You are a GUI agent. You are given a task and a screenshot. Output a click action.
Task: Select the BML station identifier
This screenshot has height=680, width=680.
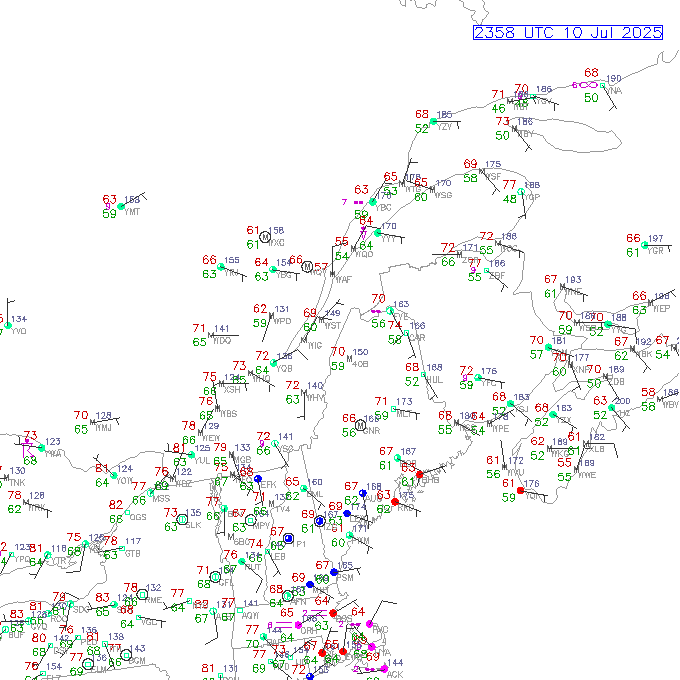pos(315,494)
